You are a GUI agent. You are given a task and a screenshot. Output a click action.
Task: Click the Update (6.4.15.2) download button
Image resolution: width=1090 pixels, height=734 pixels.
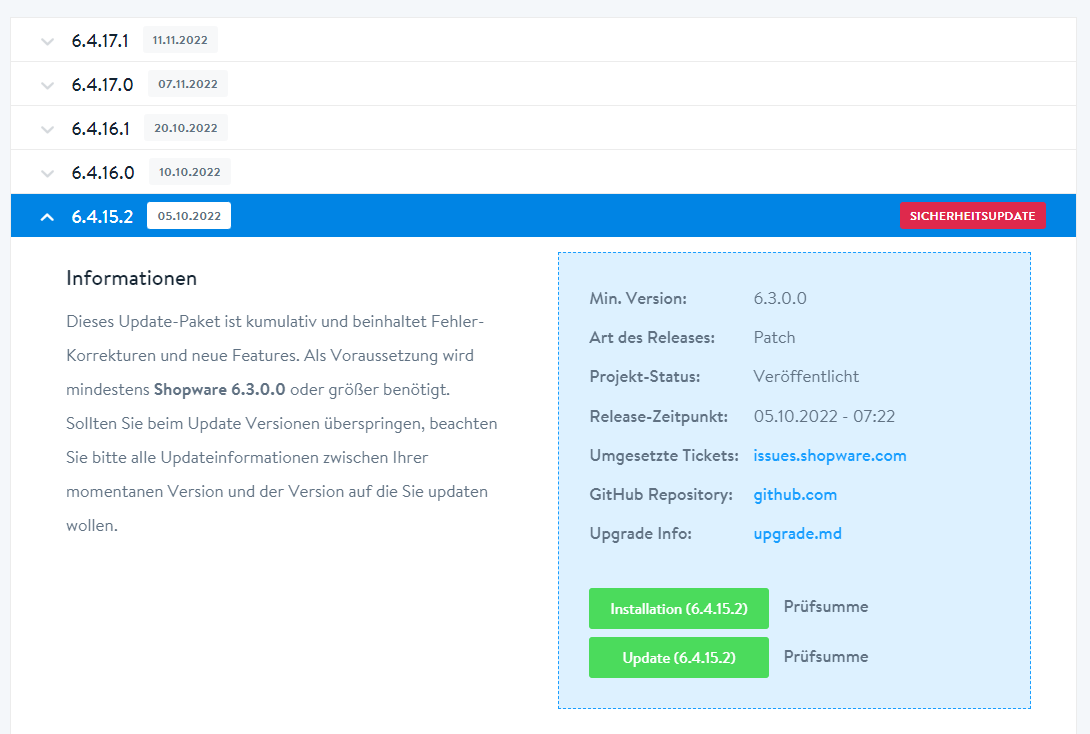point(678,657)
